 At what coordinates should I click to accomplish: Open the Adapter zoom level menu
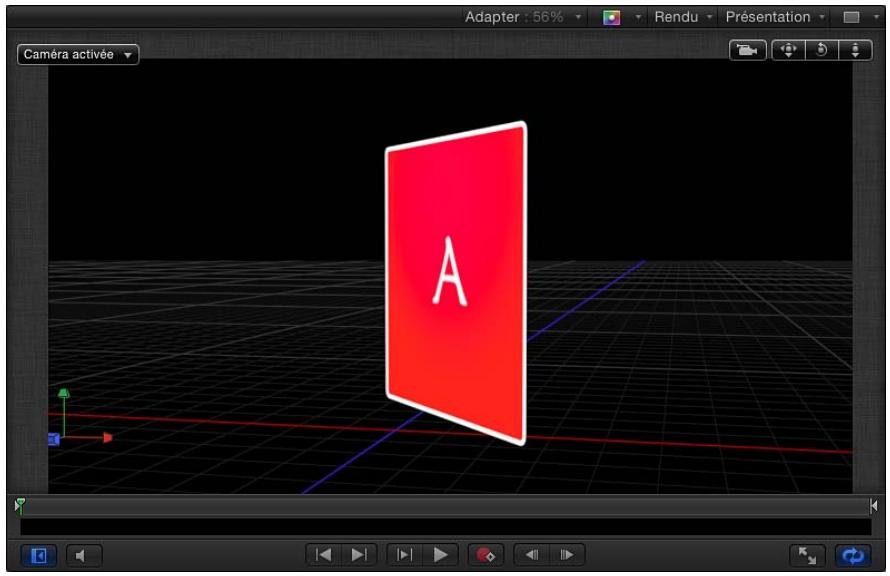point(523,17)
